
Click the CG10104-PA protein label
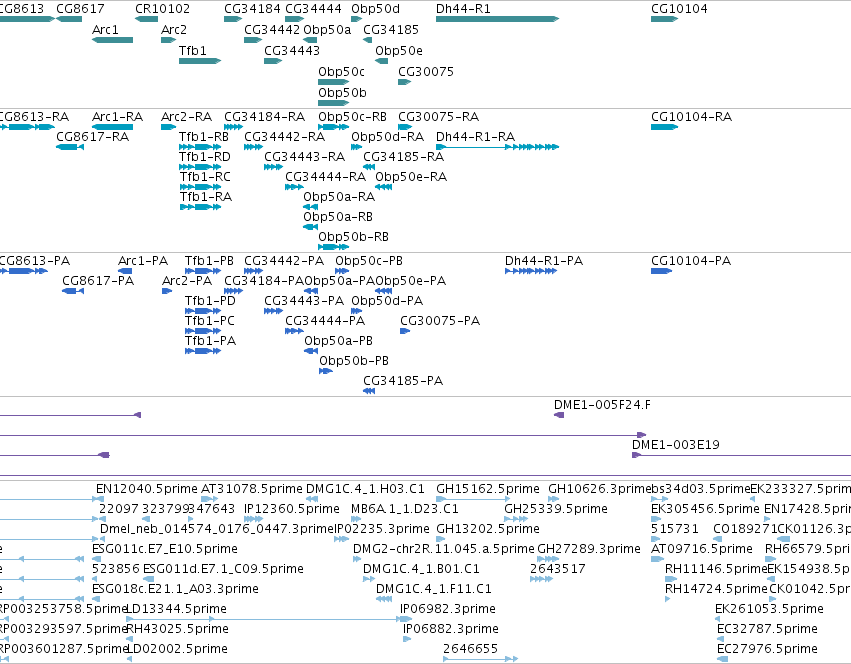pyautogui.click(x=691, y=261)
